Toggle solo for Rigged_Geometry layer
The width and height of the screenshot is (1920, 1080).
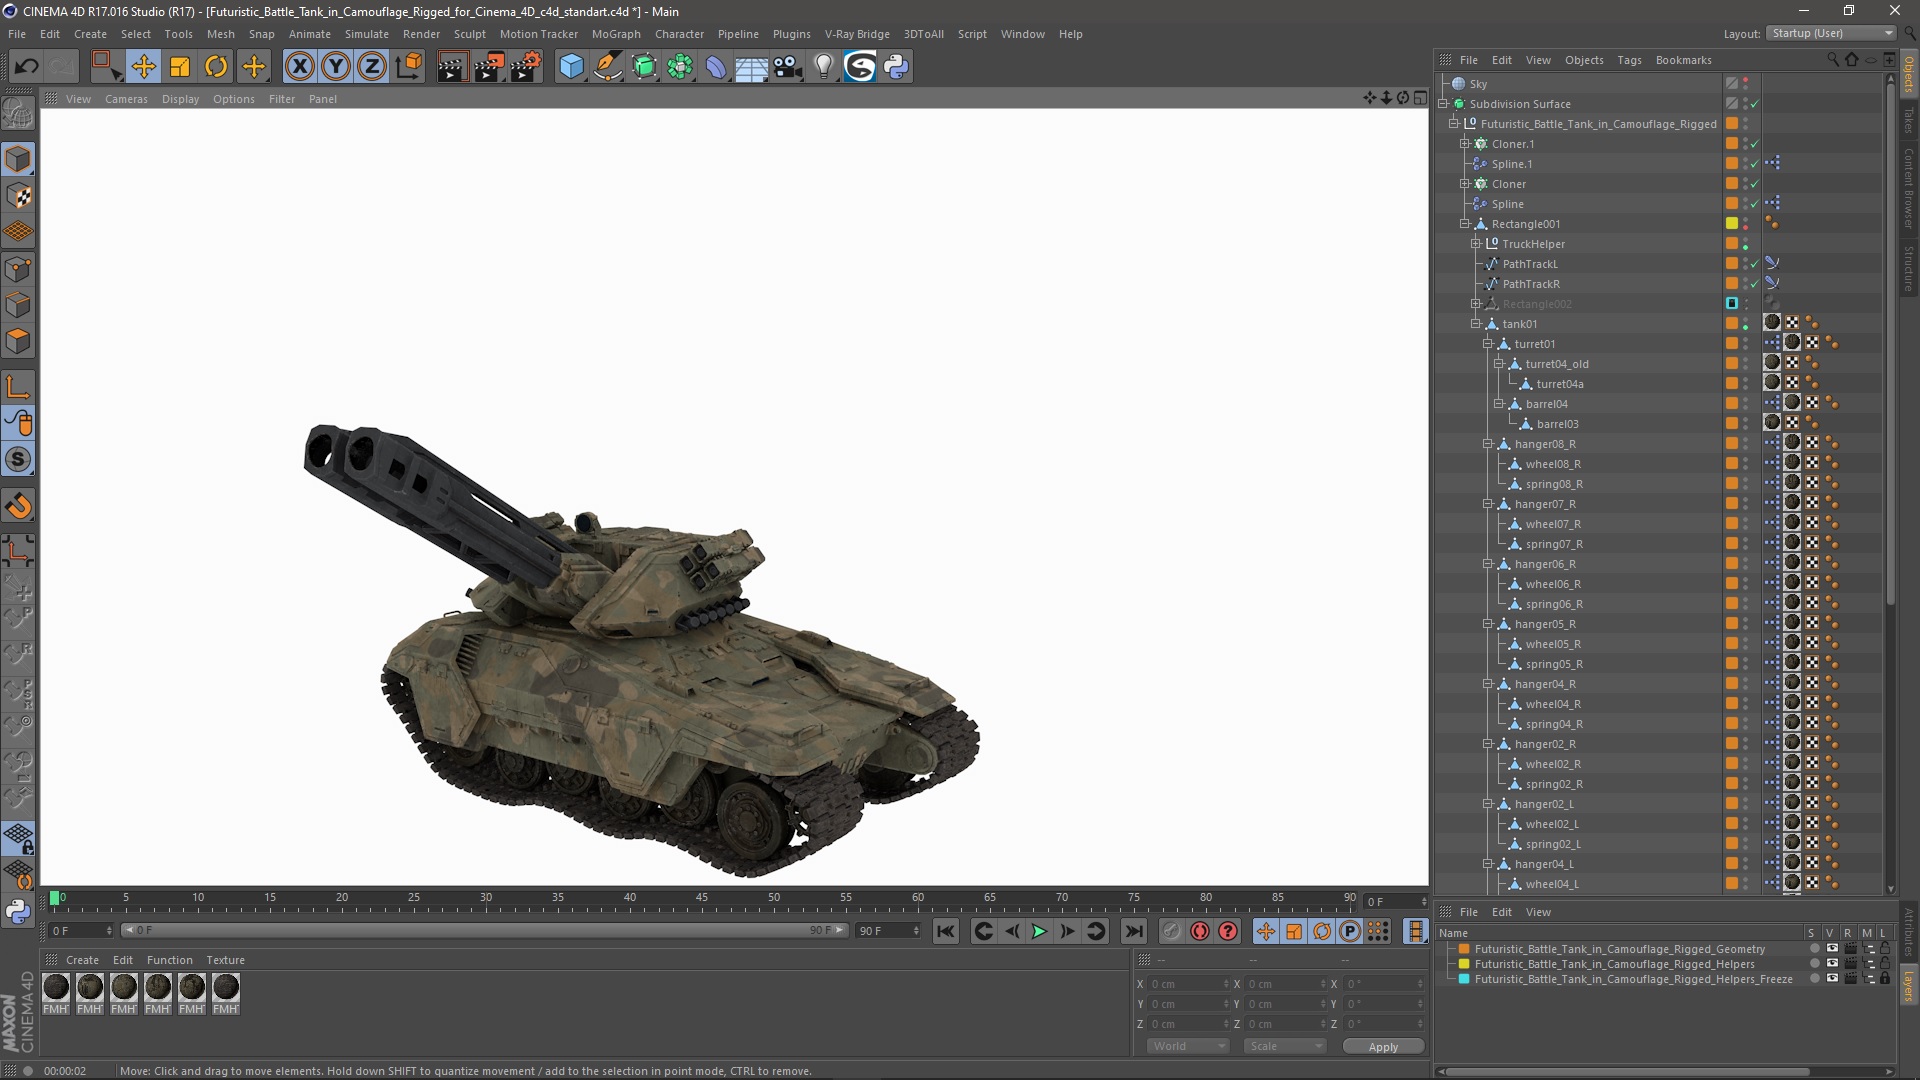pos(1814,949)
